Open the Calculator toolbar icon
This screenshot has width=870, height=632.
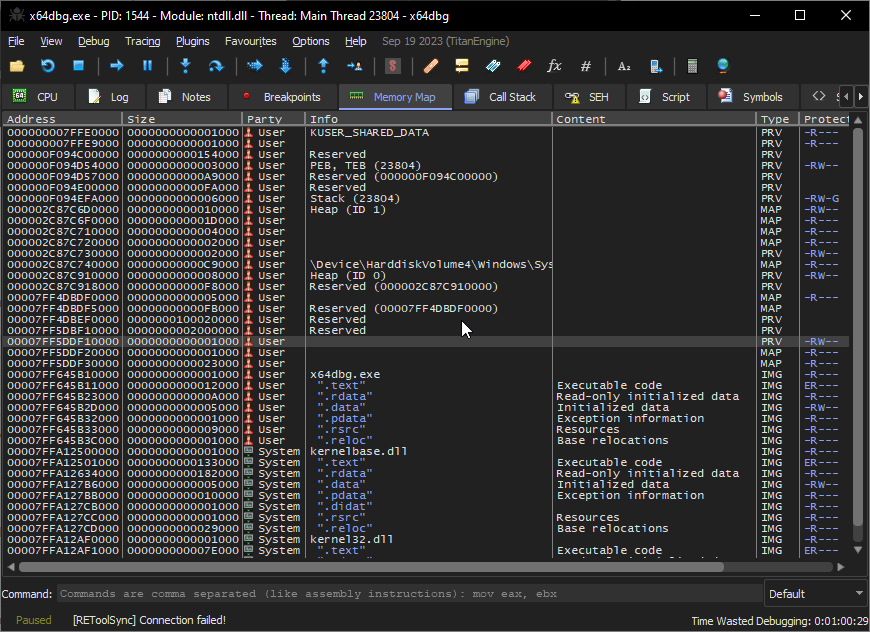(x=692, y=66)
